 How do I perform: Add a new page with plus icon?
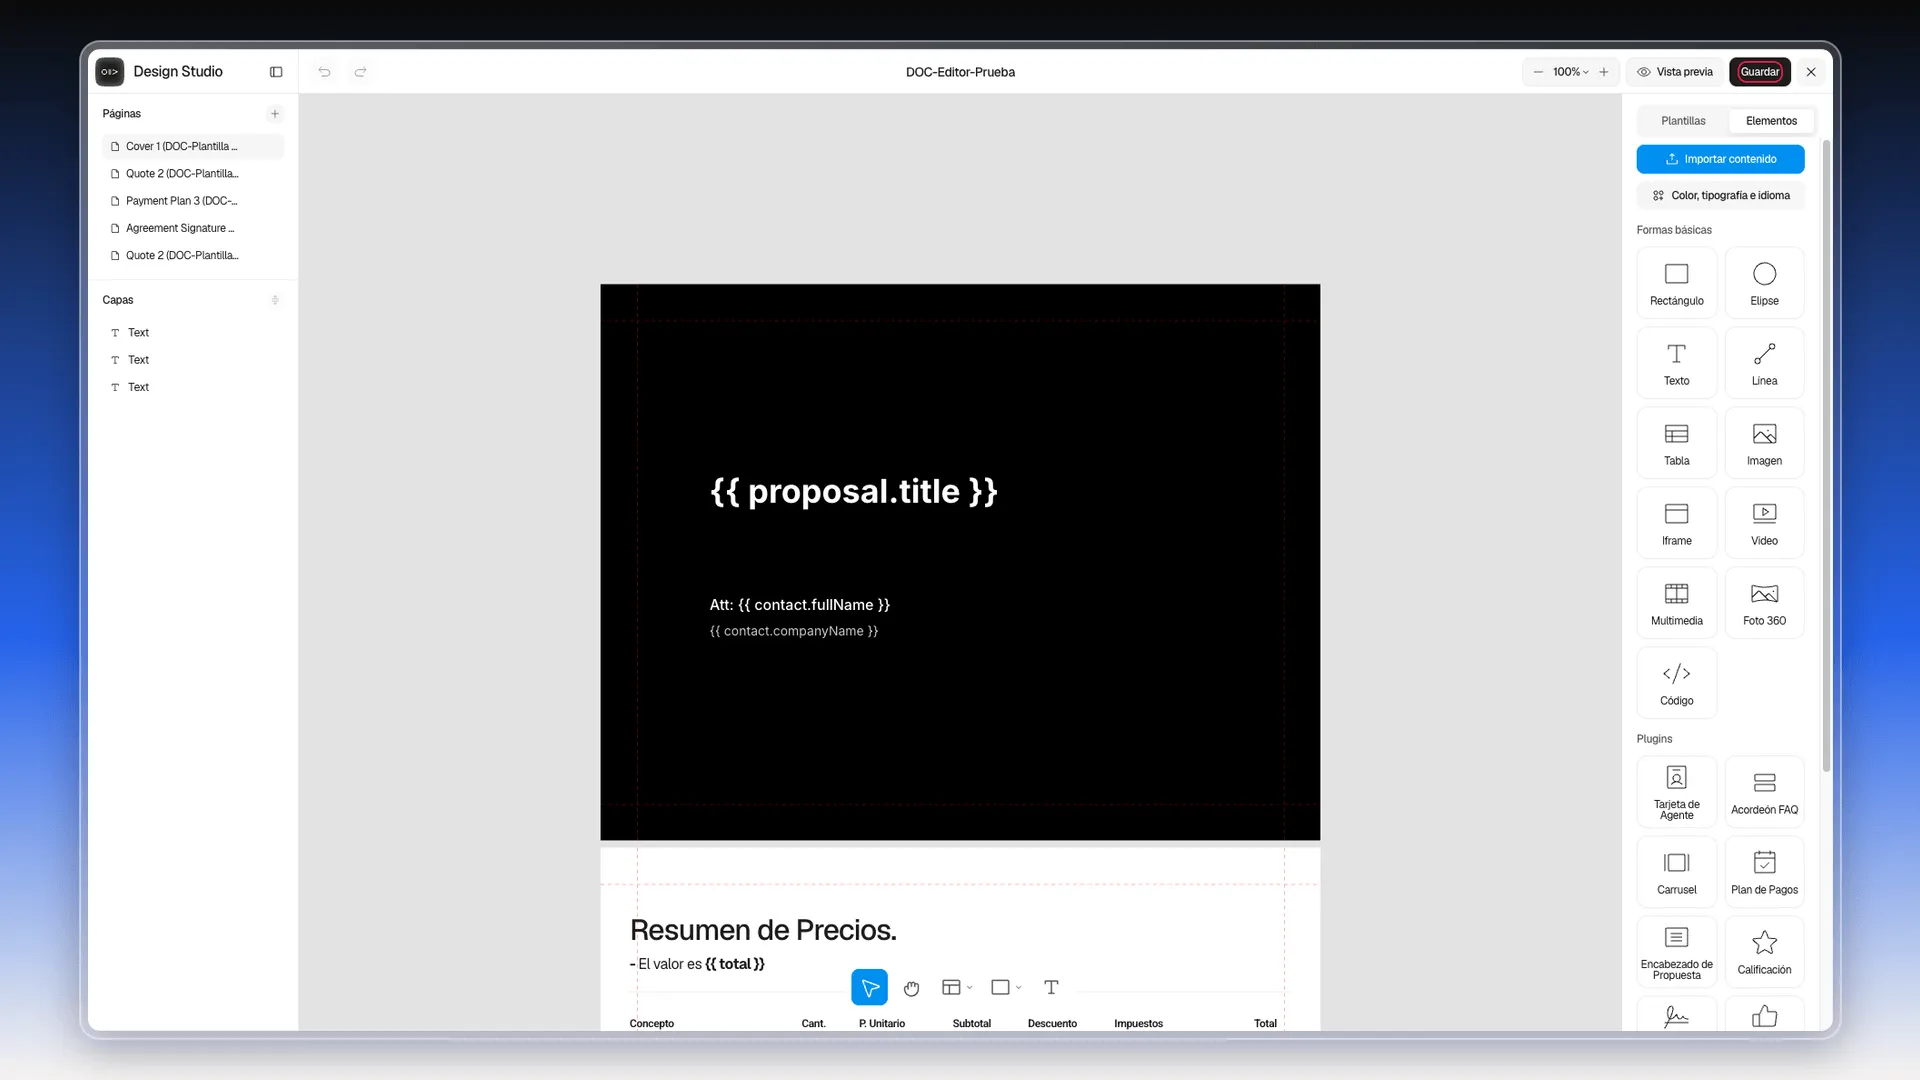click(275, 114)
